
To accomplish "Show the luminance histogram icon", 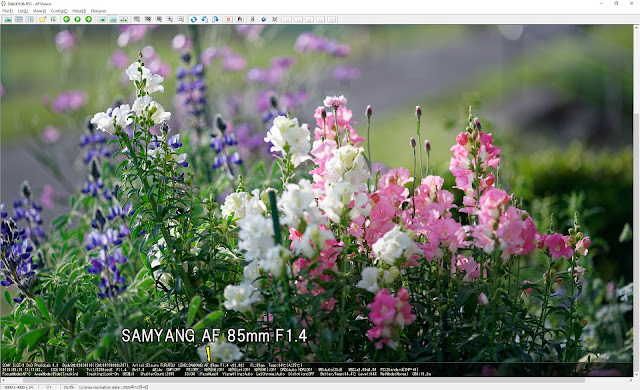I will 113,19.
